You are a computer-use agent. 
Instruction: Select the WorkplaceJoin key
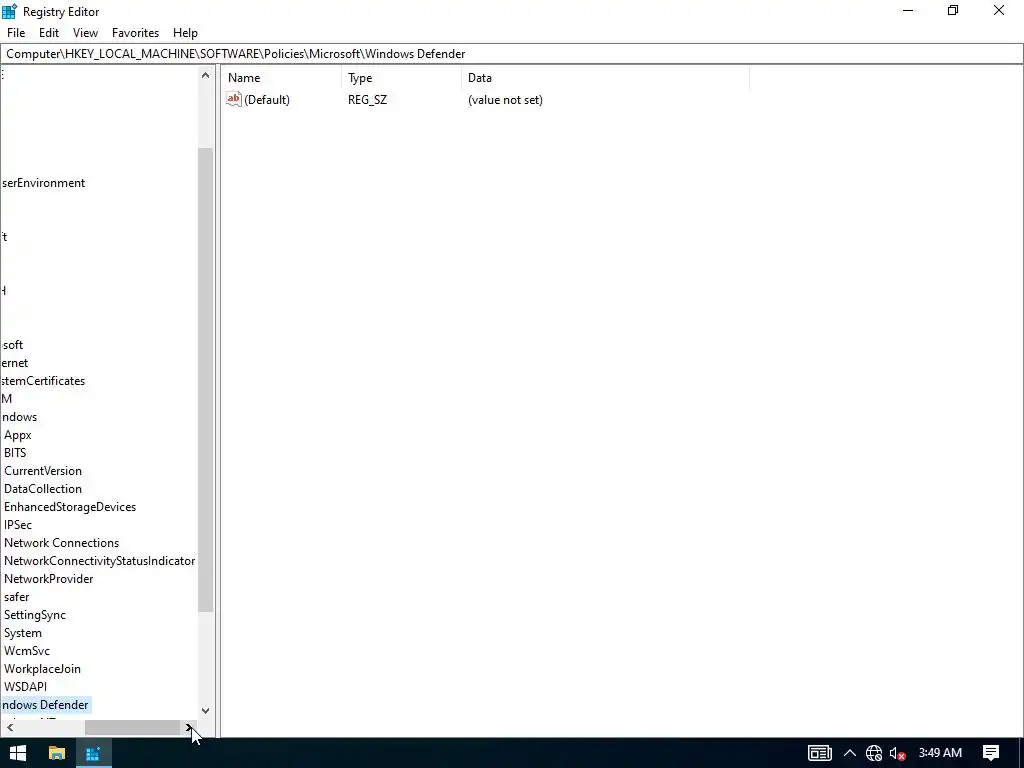pos(42,669)
